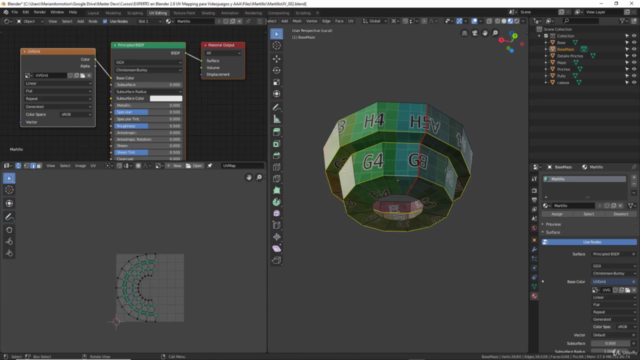Choose the Move tool in 3D viewport toolbar

[276, 59]
